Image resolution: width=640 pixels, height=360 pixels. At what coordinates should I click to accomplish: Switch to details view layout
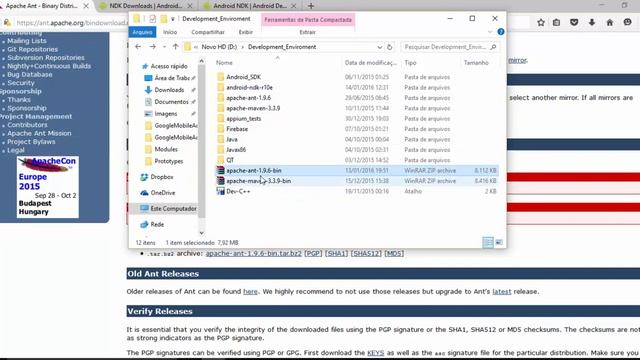(x=488, y=242)
